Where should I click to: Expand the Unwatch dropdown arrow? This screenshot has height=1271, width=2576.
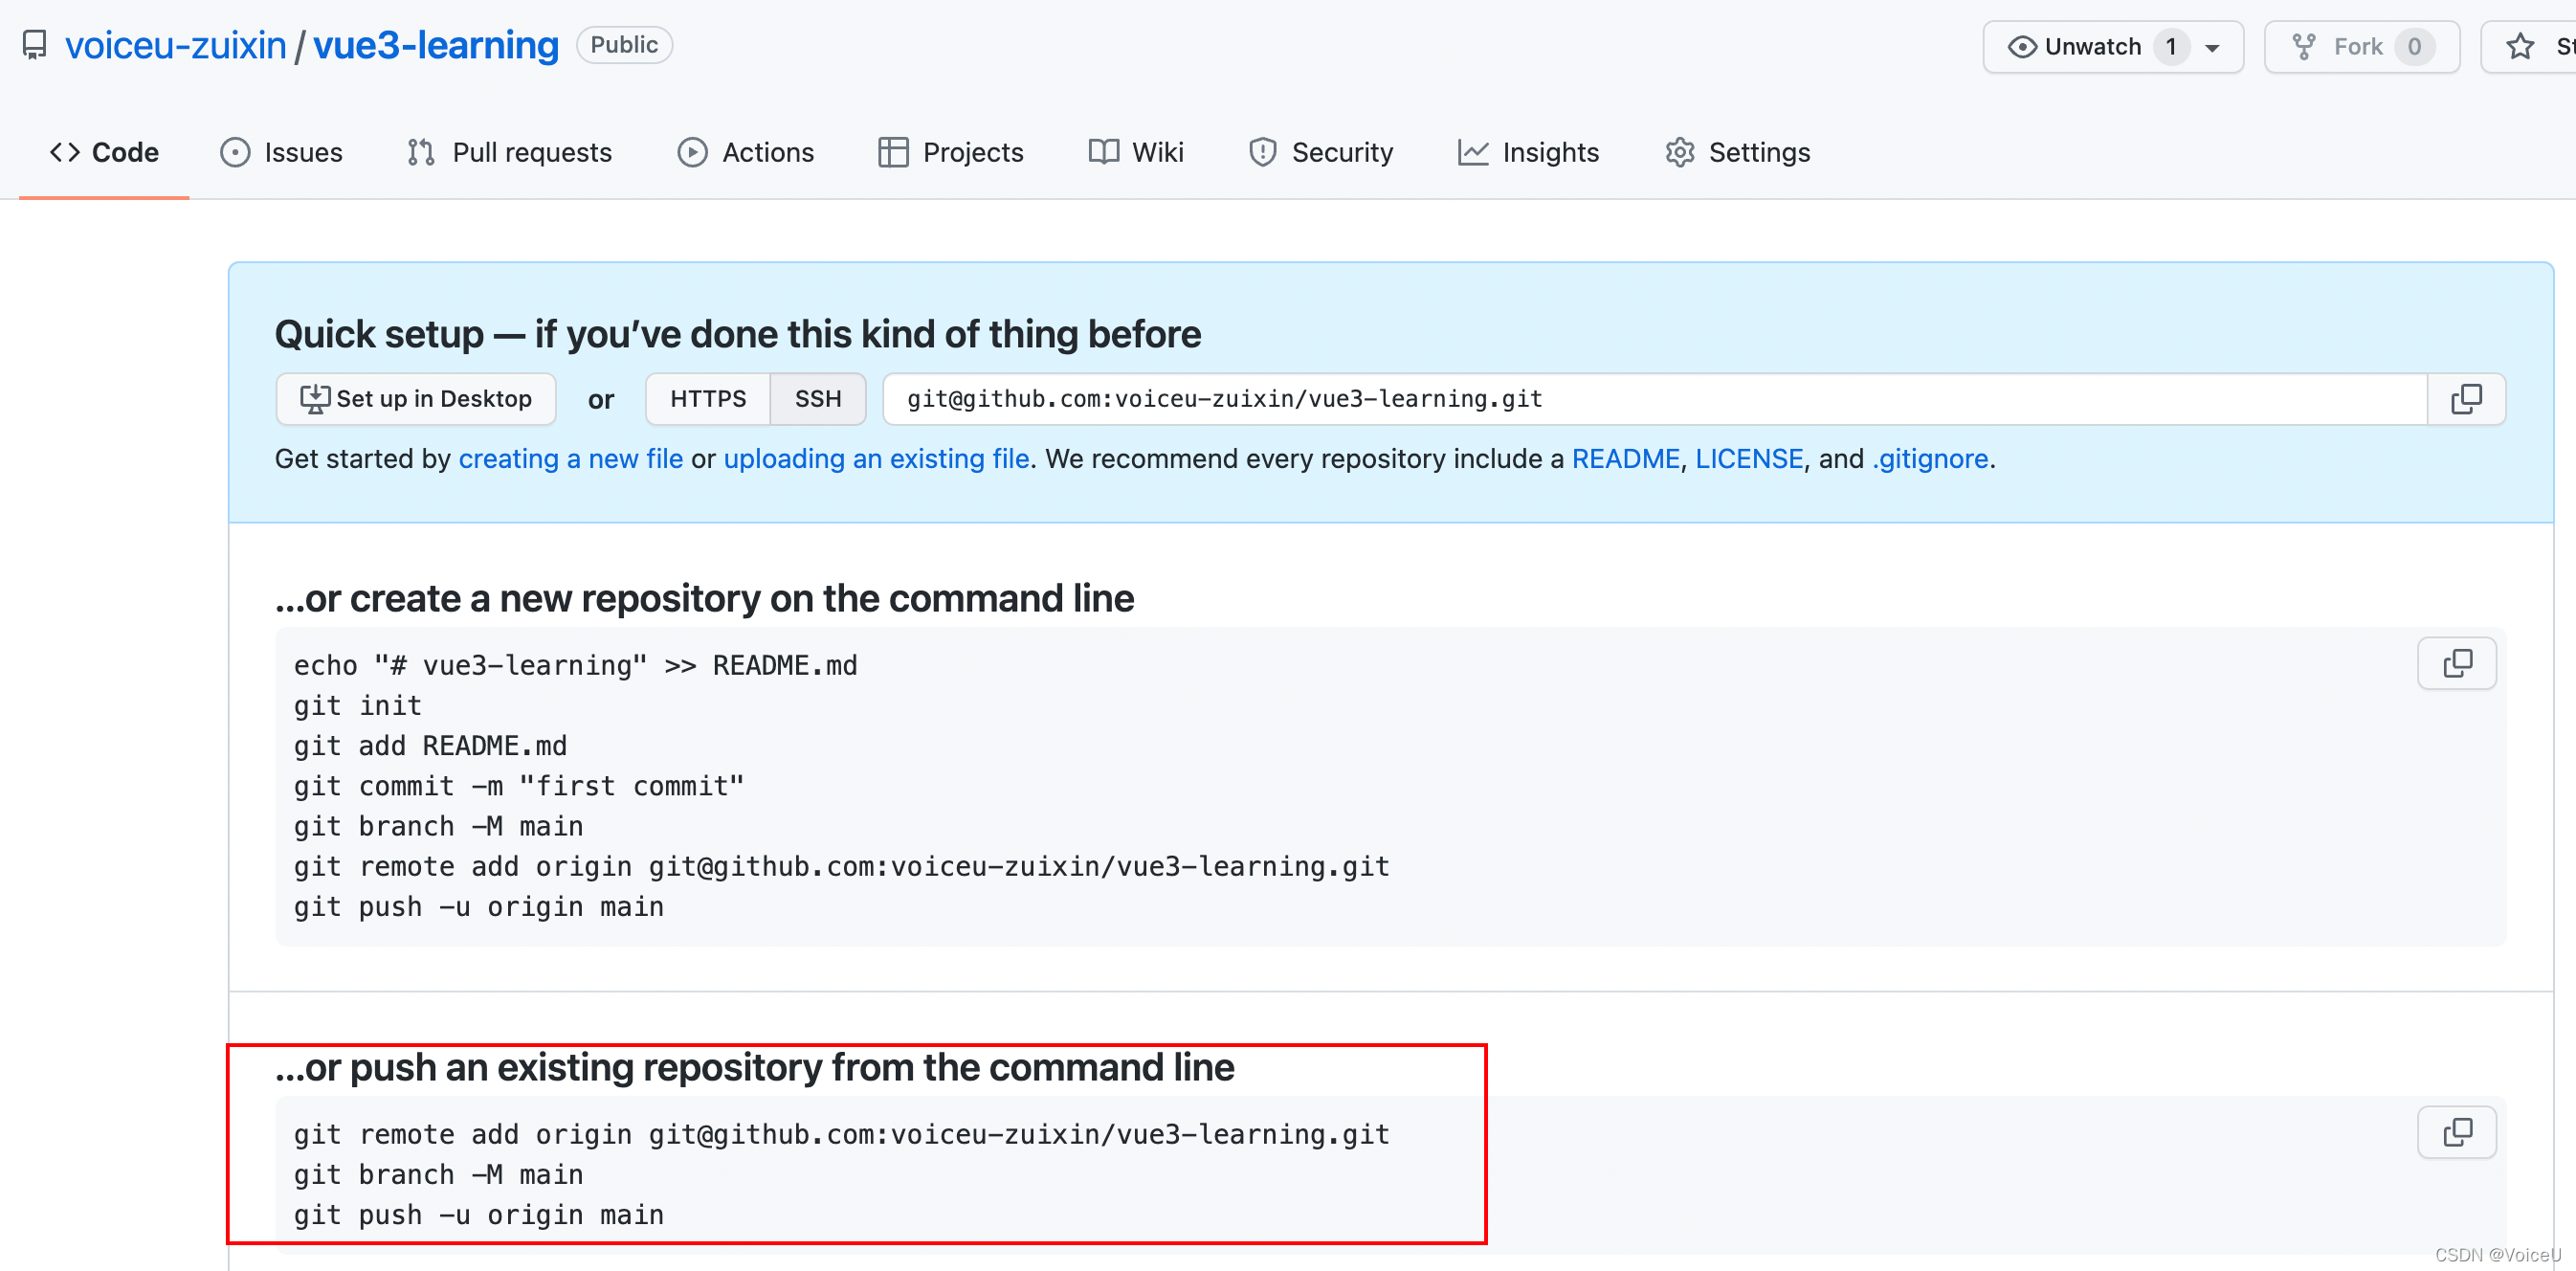click(2213, 48)
